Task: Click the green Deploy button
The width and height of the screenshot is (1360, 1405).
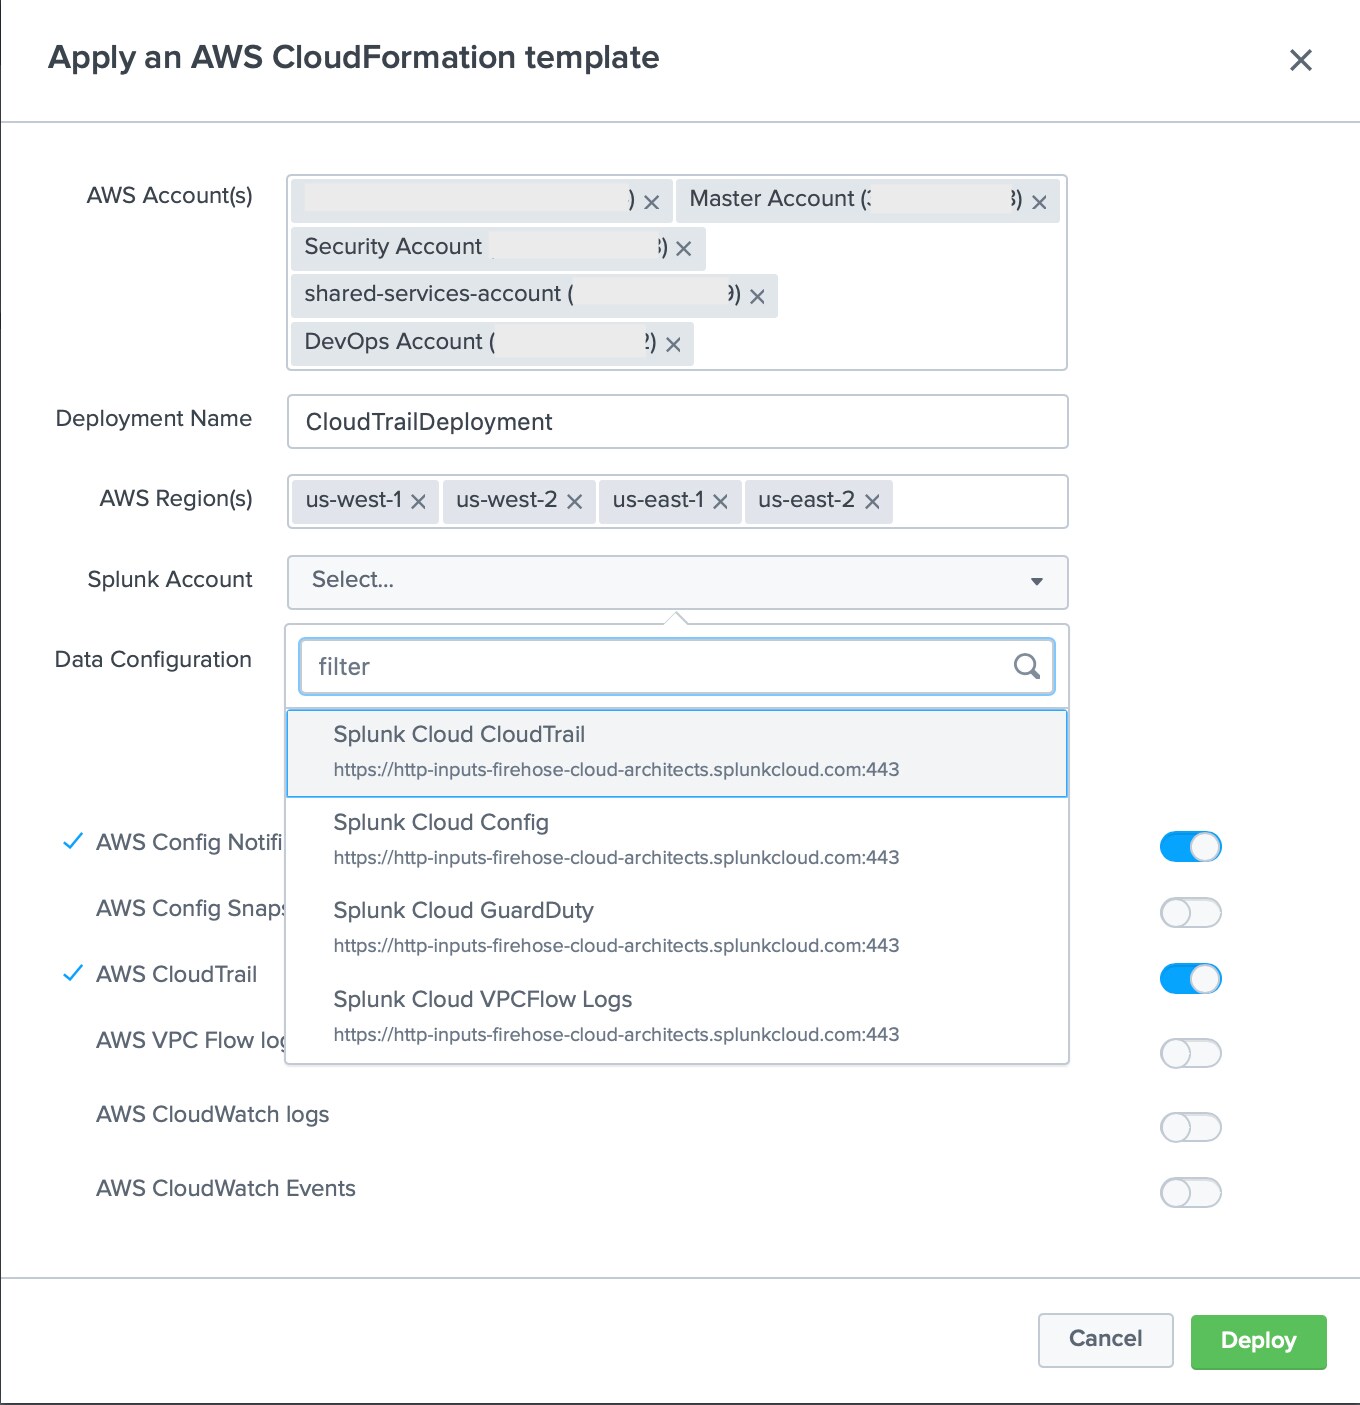Action: 1258,1341
